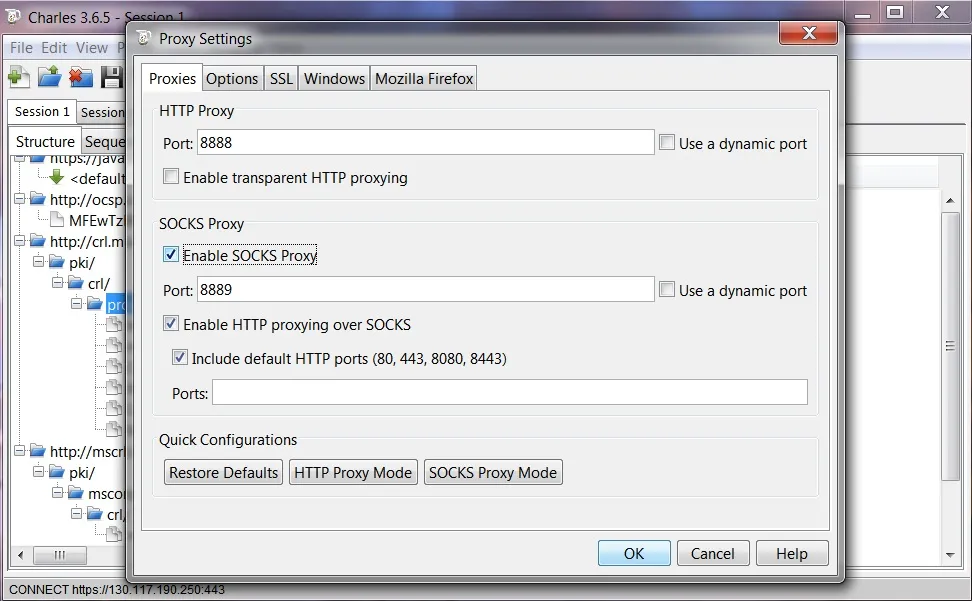Collapse the http://crl.m tree node

point(20,241)
